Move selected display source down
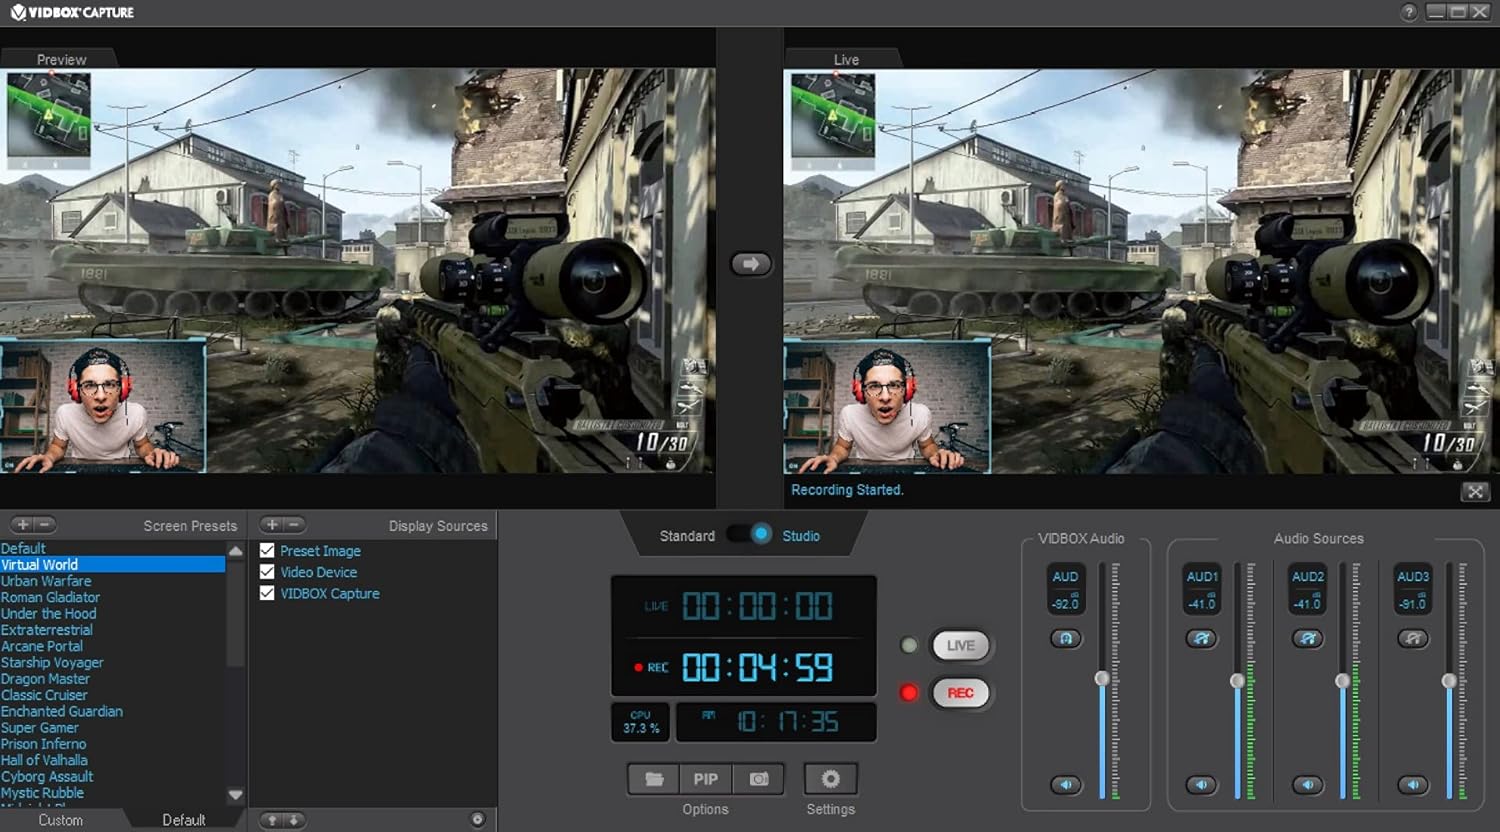This screenshot has height=832, width=1500. point(293,820)
